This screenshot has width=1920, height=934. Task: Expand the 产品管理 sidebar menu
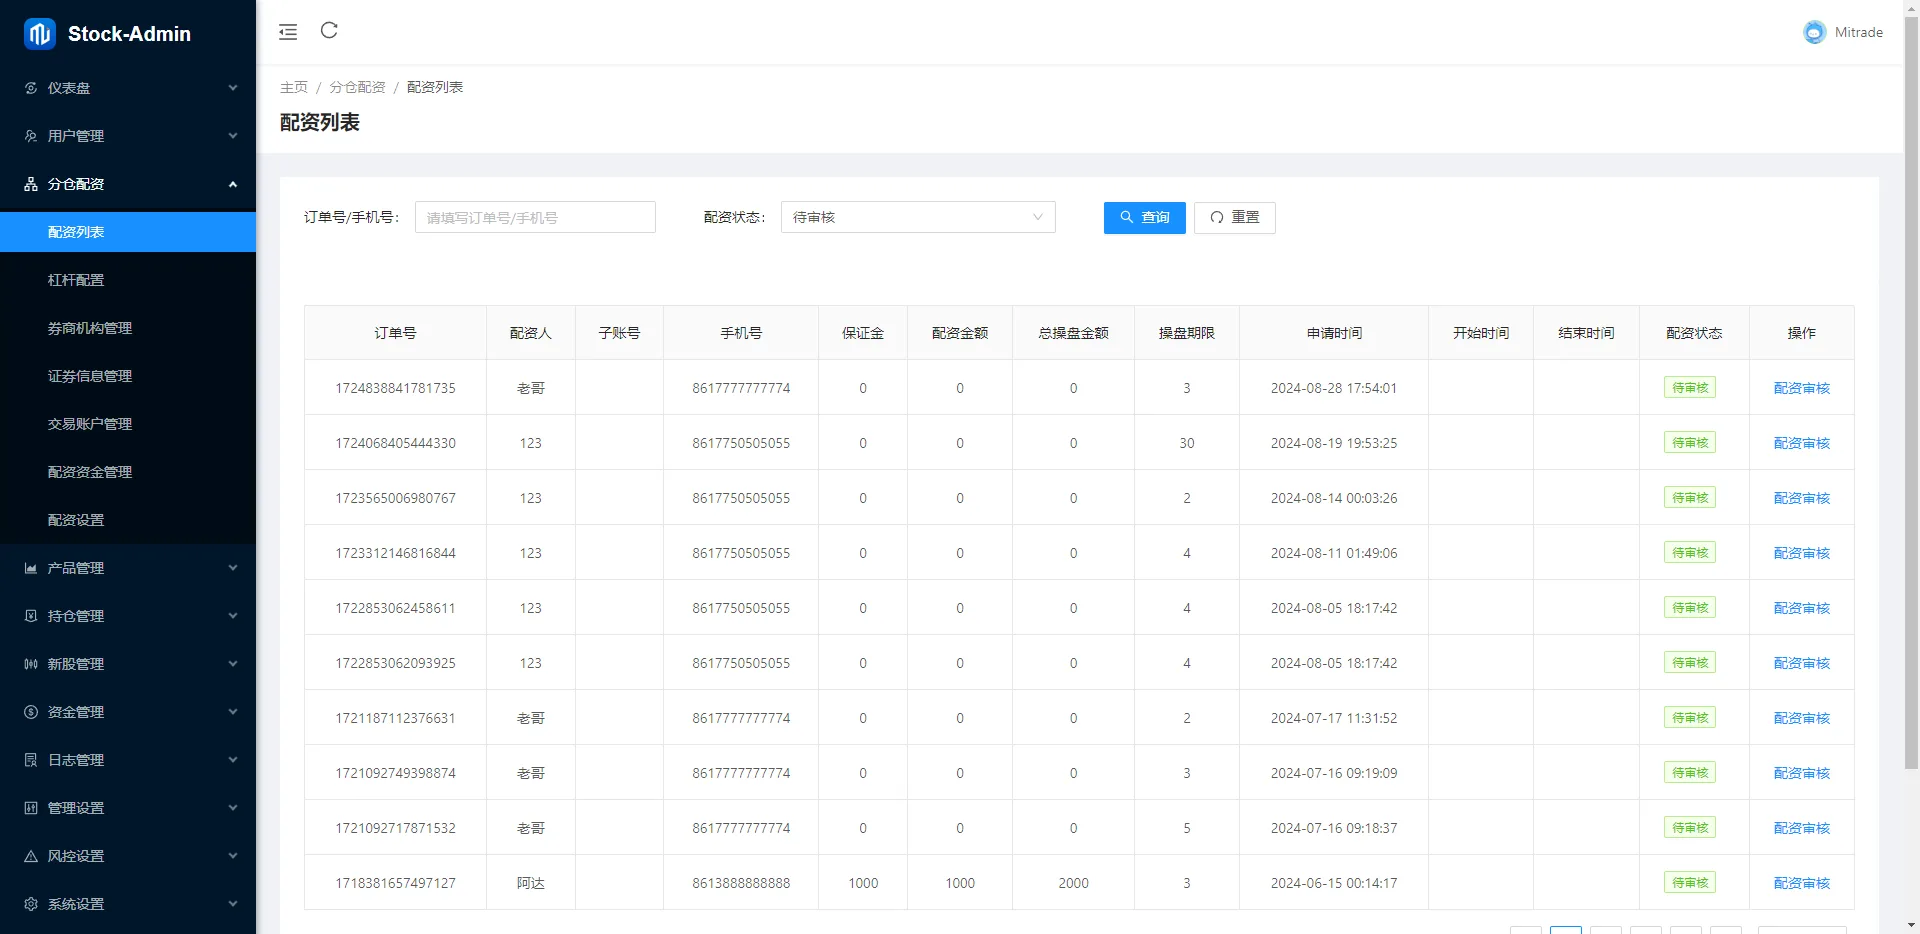128,568
